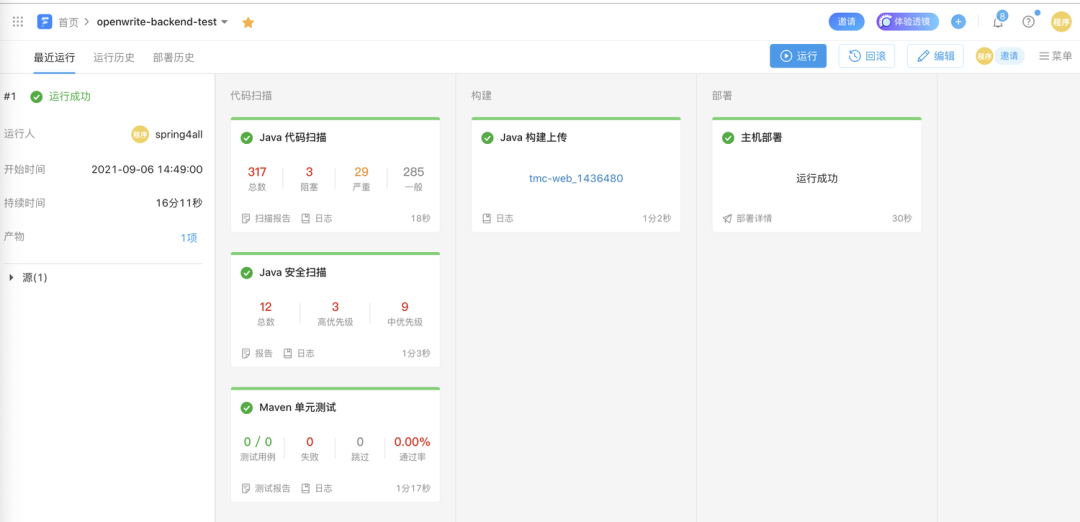Open 测试报告 for Maven 单元测试
This screenshot has height=522, width=1080.
[x=266, y=489]
